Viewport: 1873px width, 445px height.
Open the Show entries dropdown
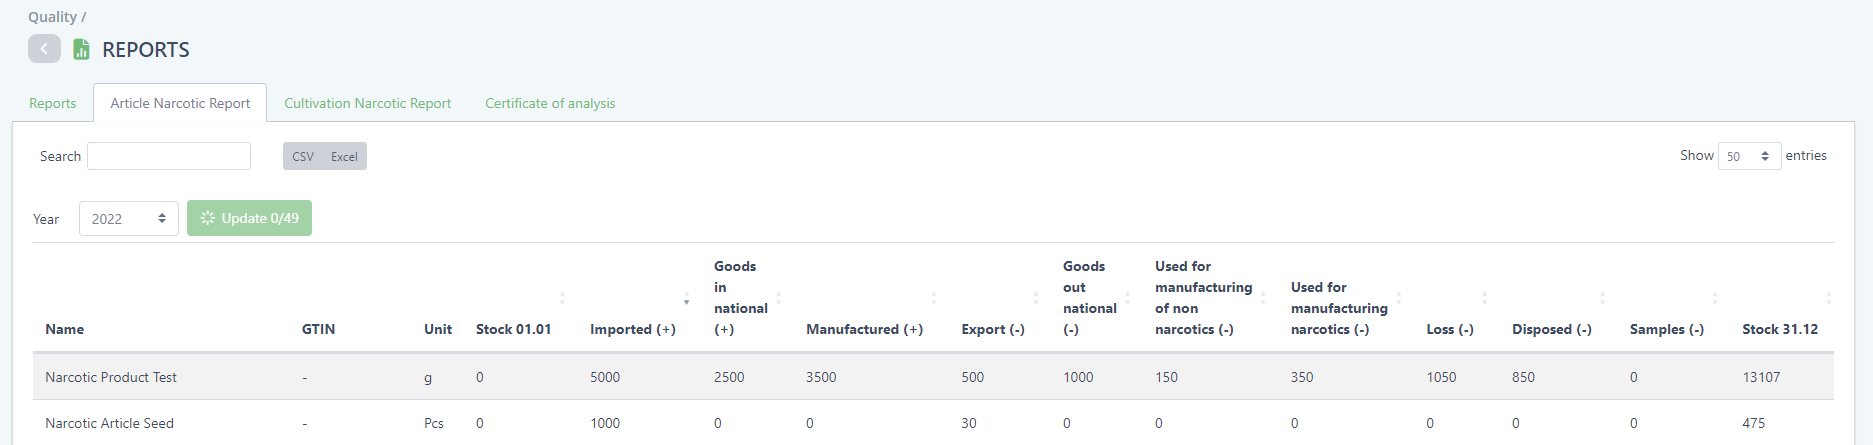pyautogui.click(x=1748, y=156)
